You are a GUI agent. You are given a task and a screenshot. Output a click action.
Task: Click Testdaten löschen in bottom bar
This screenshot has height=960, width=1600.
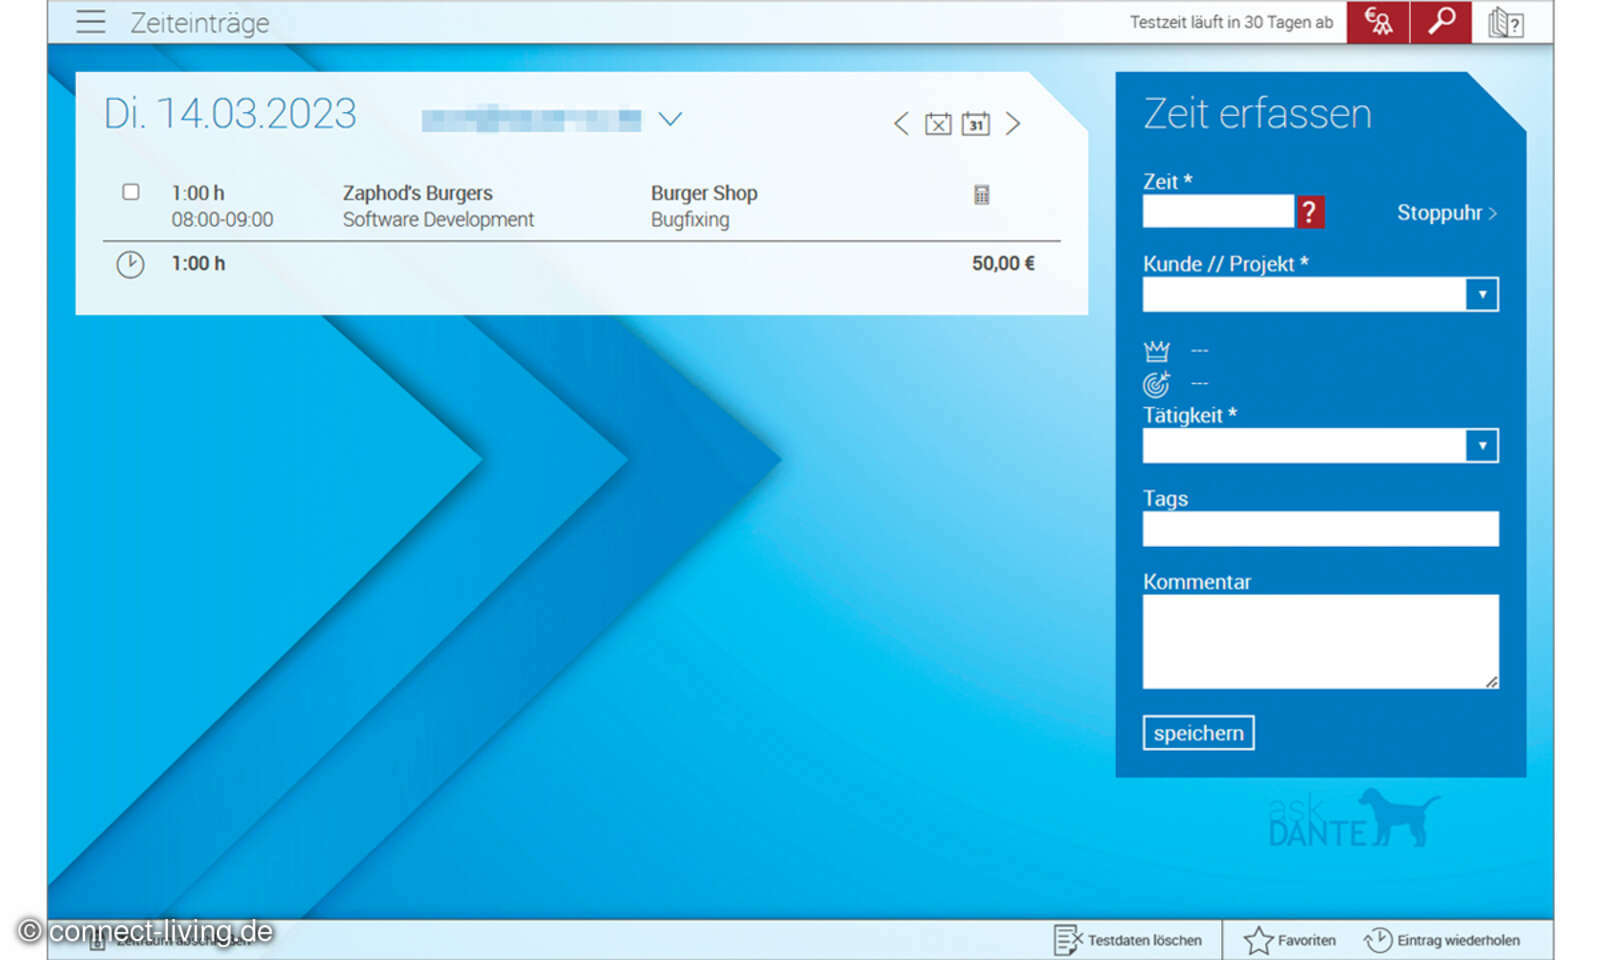(1129, 940)
